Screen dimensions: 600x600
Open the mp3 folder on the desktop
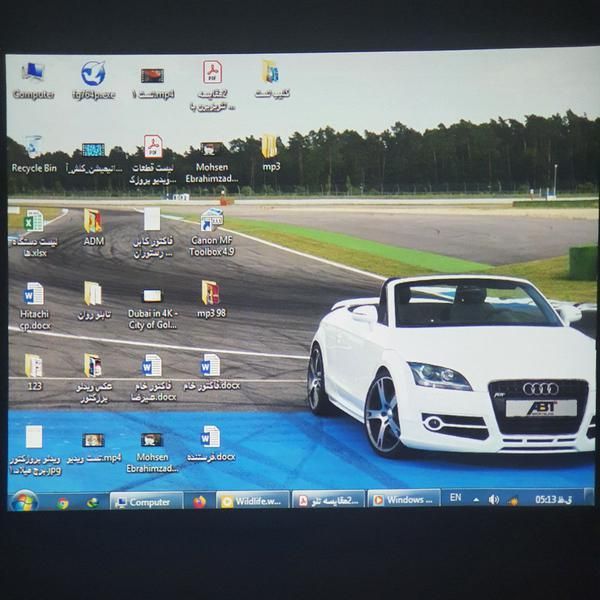(270, 148)
